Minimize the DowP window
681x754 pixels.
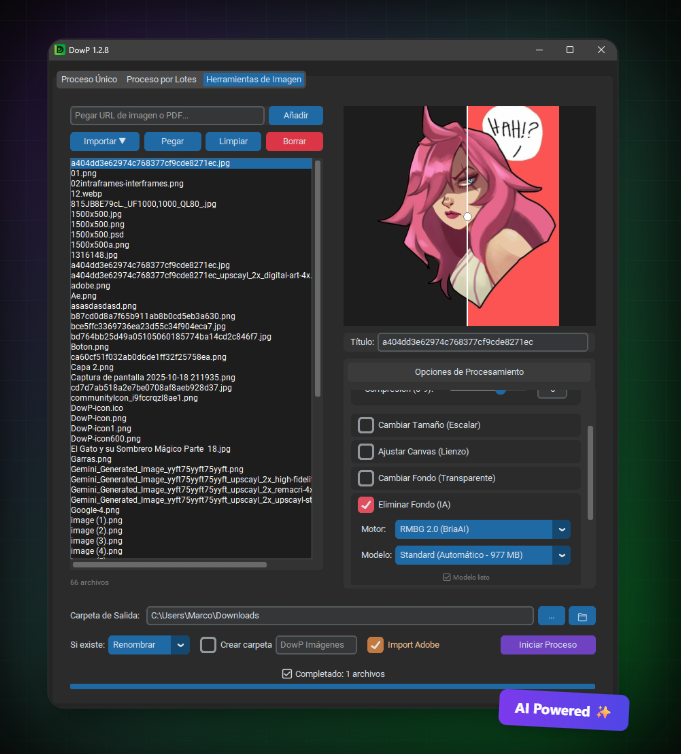click(539, 50)
